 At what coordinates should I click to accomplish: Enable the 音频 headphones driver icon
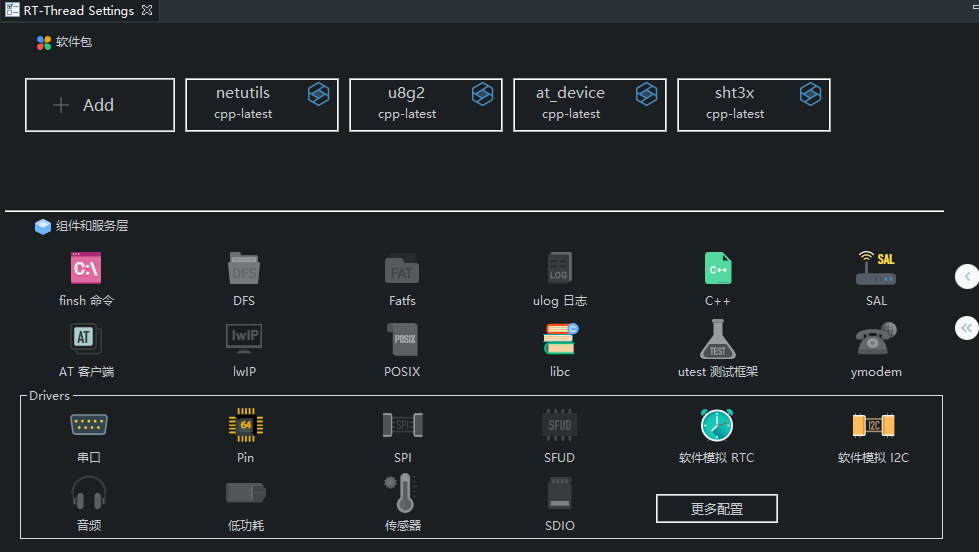[89, 493]
